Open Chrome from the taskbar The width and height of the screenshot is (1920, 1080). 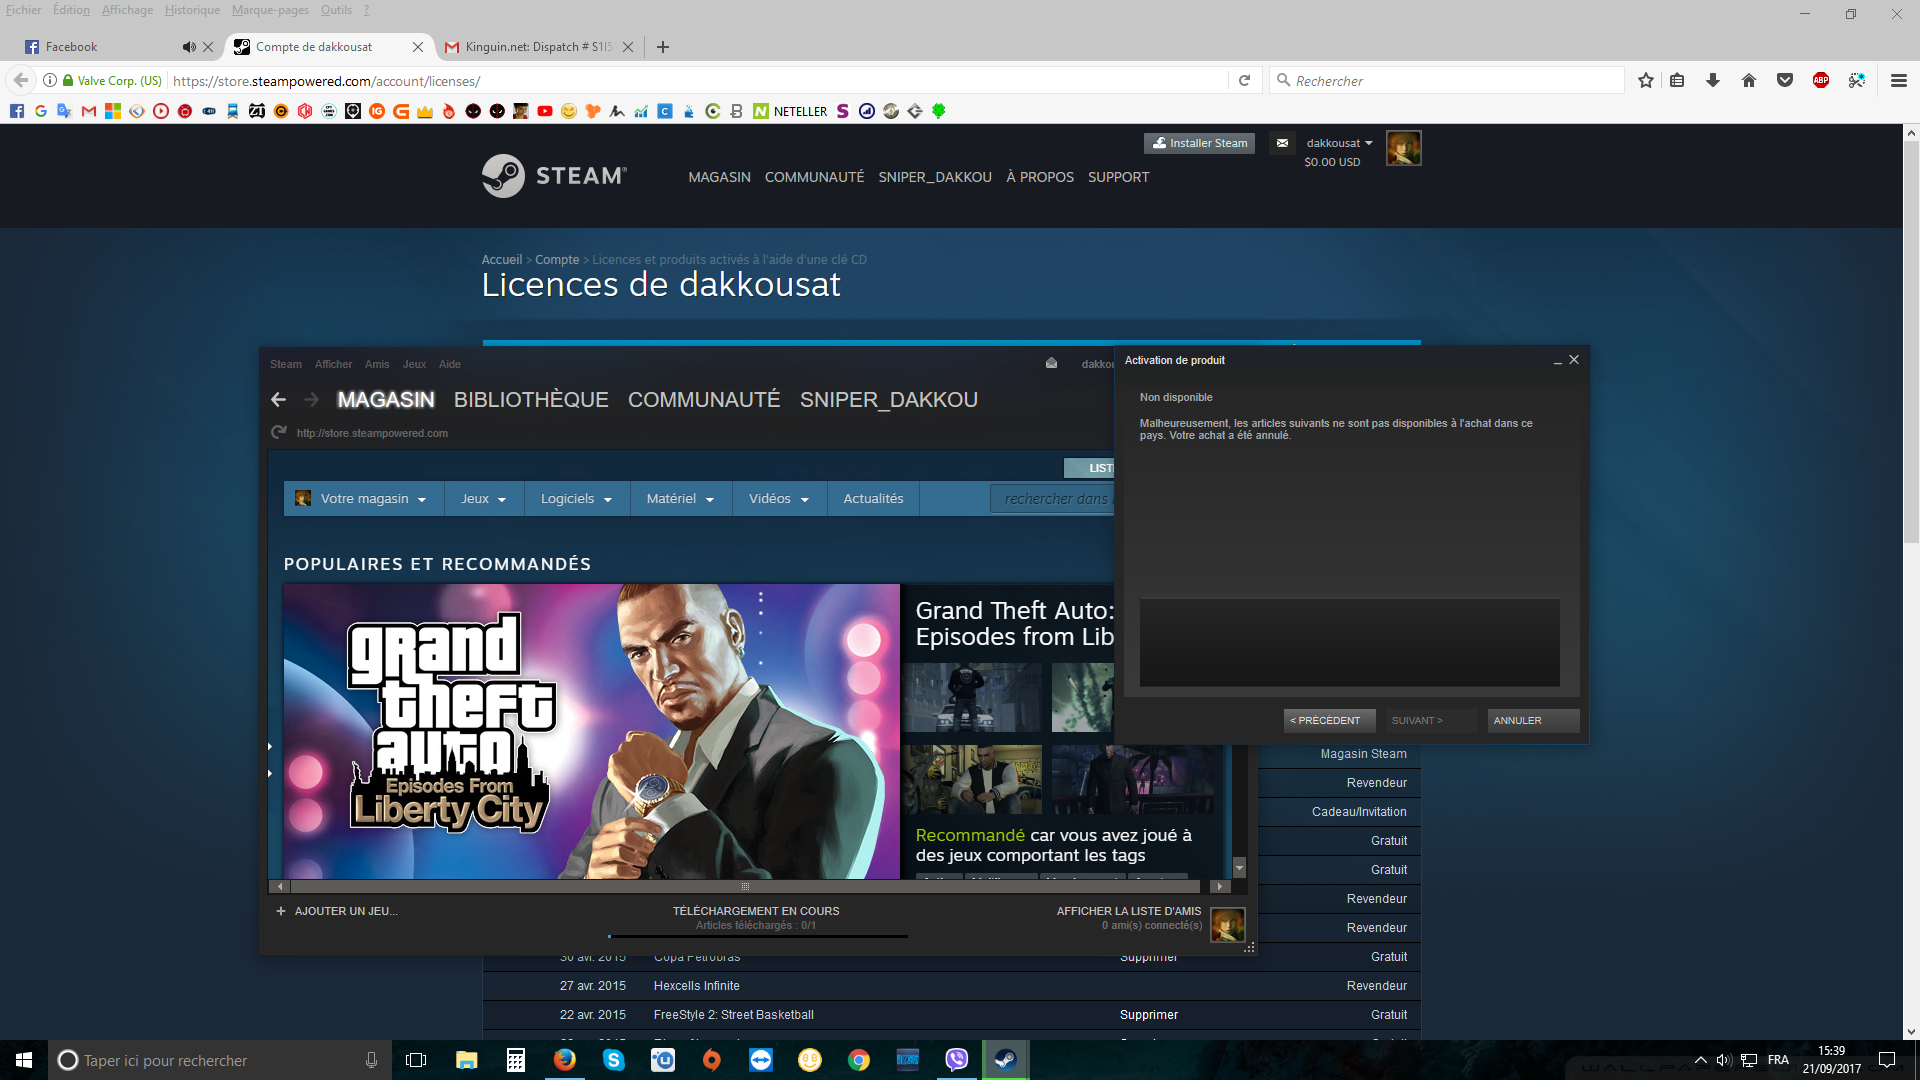tap(859, 1060)
